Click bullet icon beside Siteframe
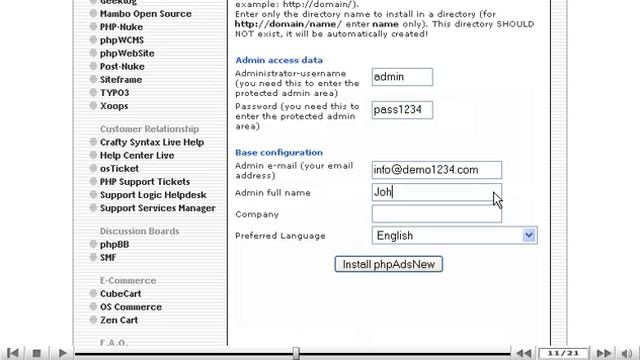This screenshot has width=640, height=360. 93,79
